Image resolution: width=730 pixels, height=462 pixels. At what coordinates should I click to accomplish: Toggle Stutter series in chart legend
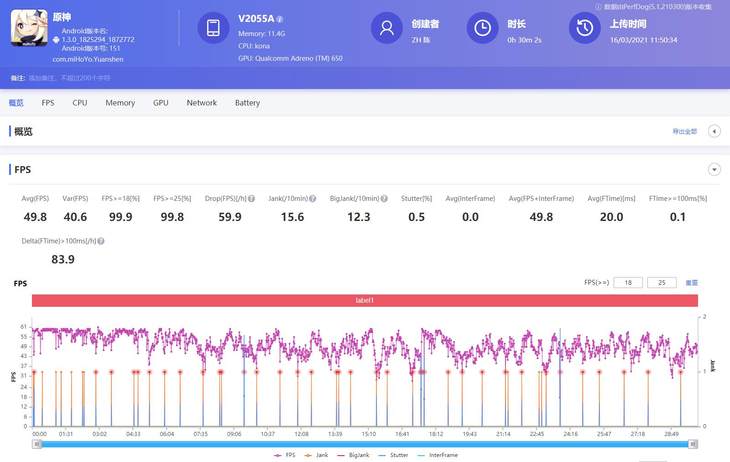(x=394, y=455)
